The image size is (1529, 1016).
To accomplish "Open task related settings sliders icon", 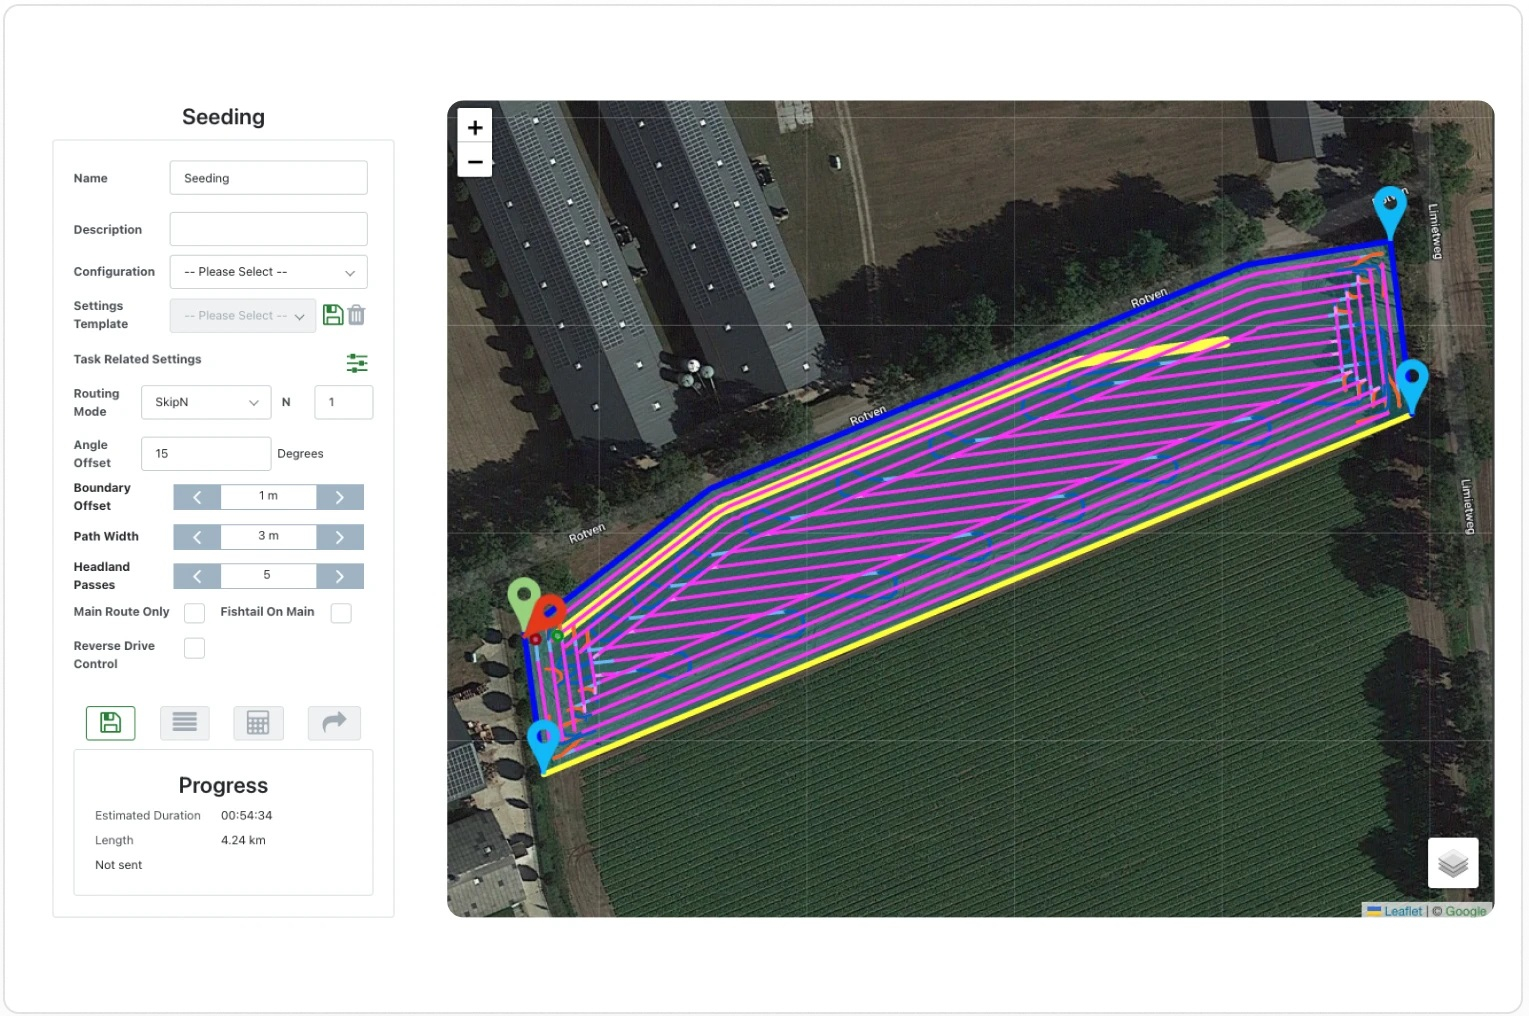I will (357, 363).
